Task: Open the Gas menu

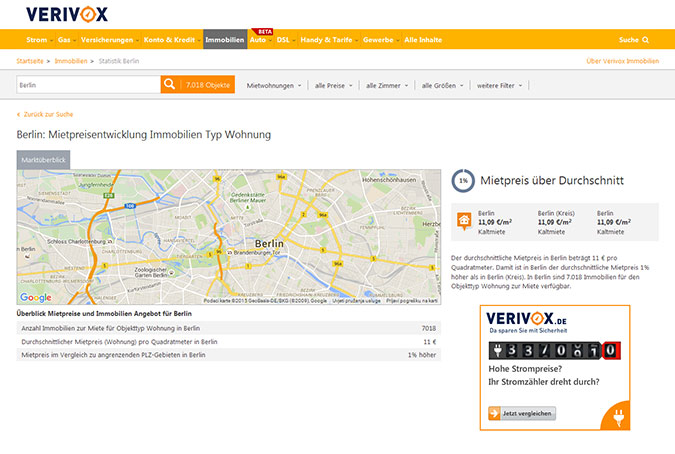Action: coord(66,40)
